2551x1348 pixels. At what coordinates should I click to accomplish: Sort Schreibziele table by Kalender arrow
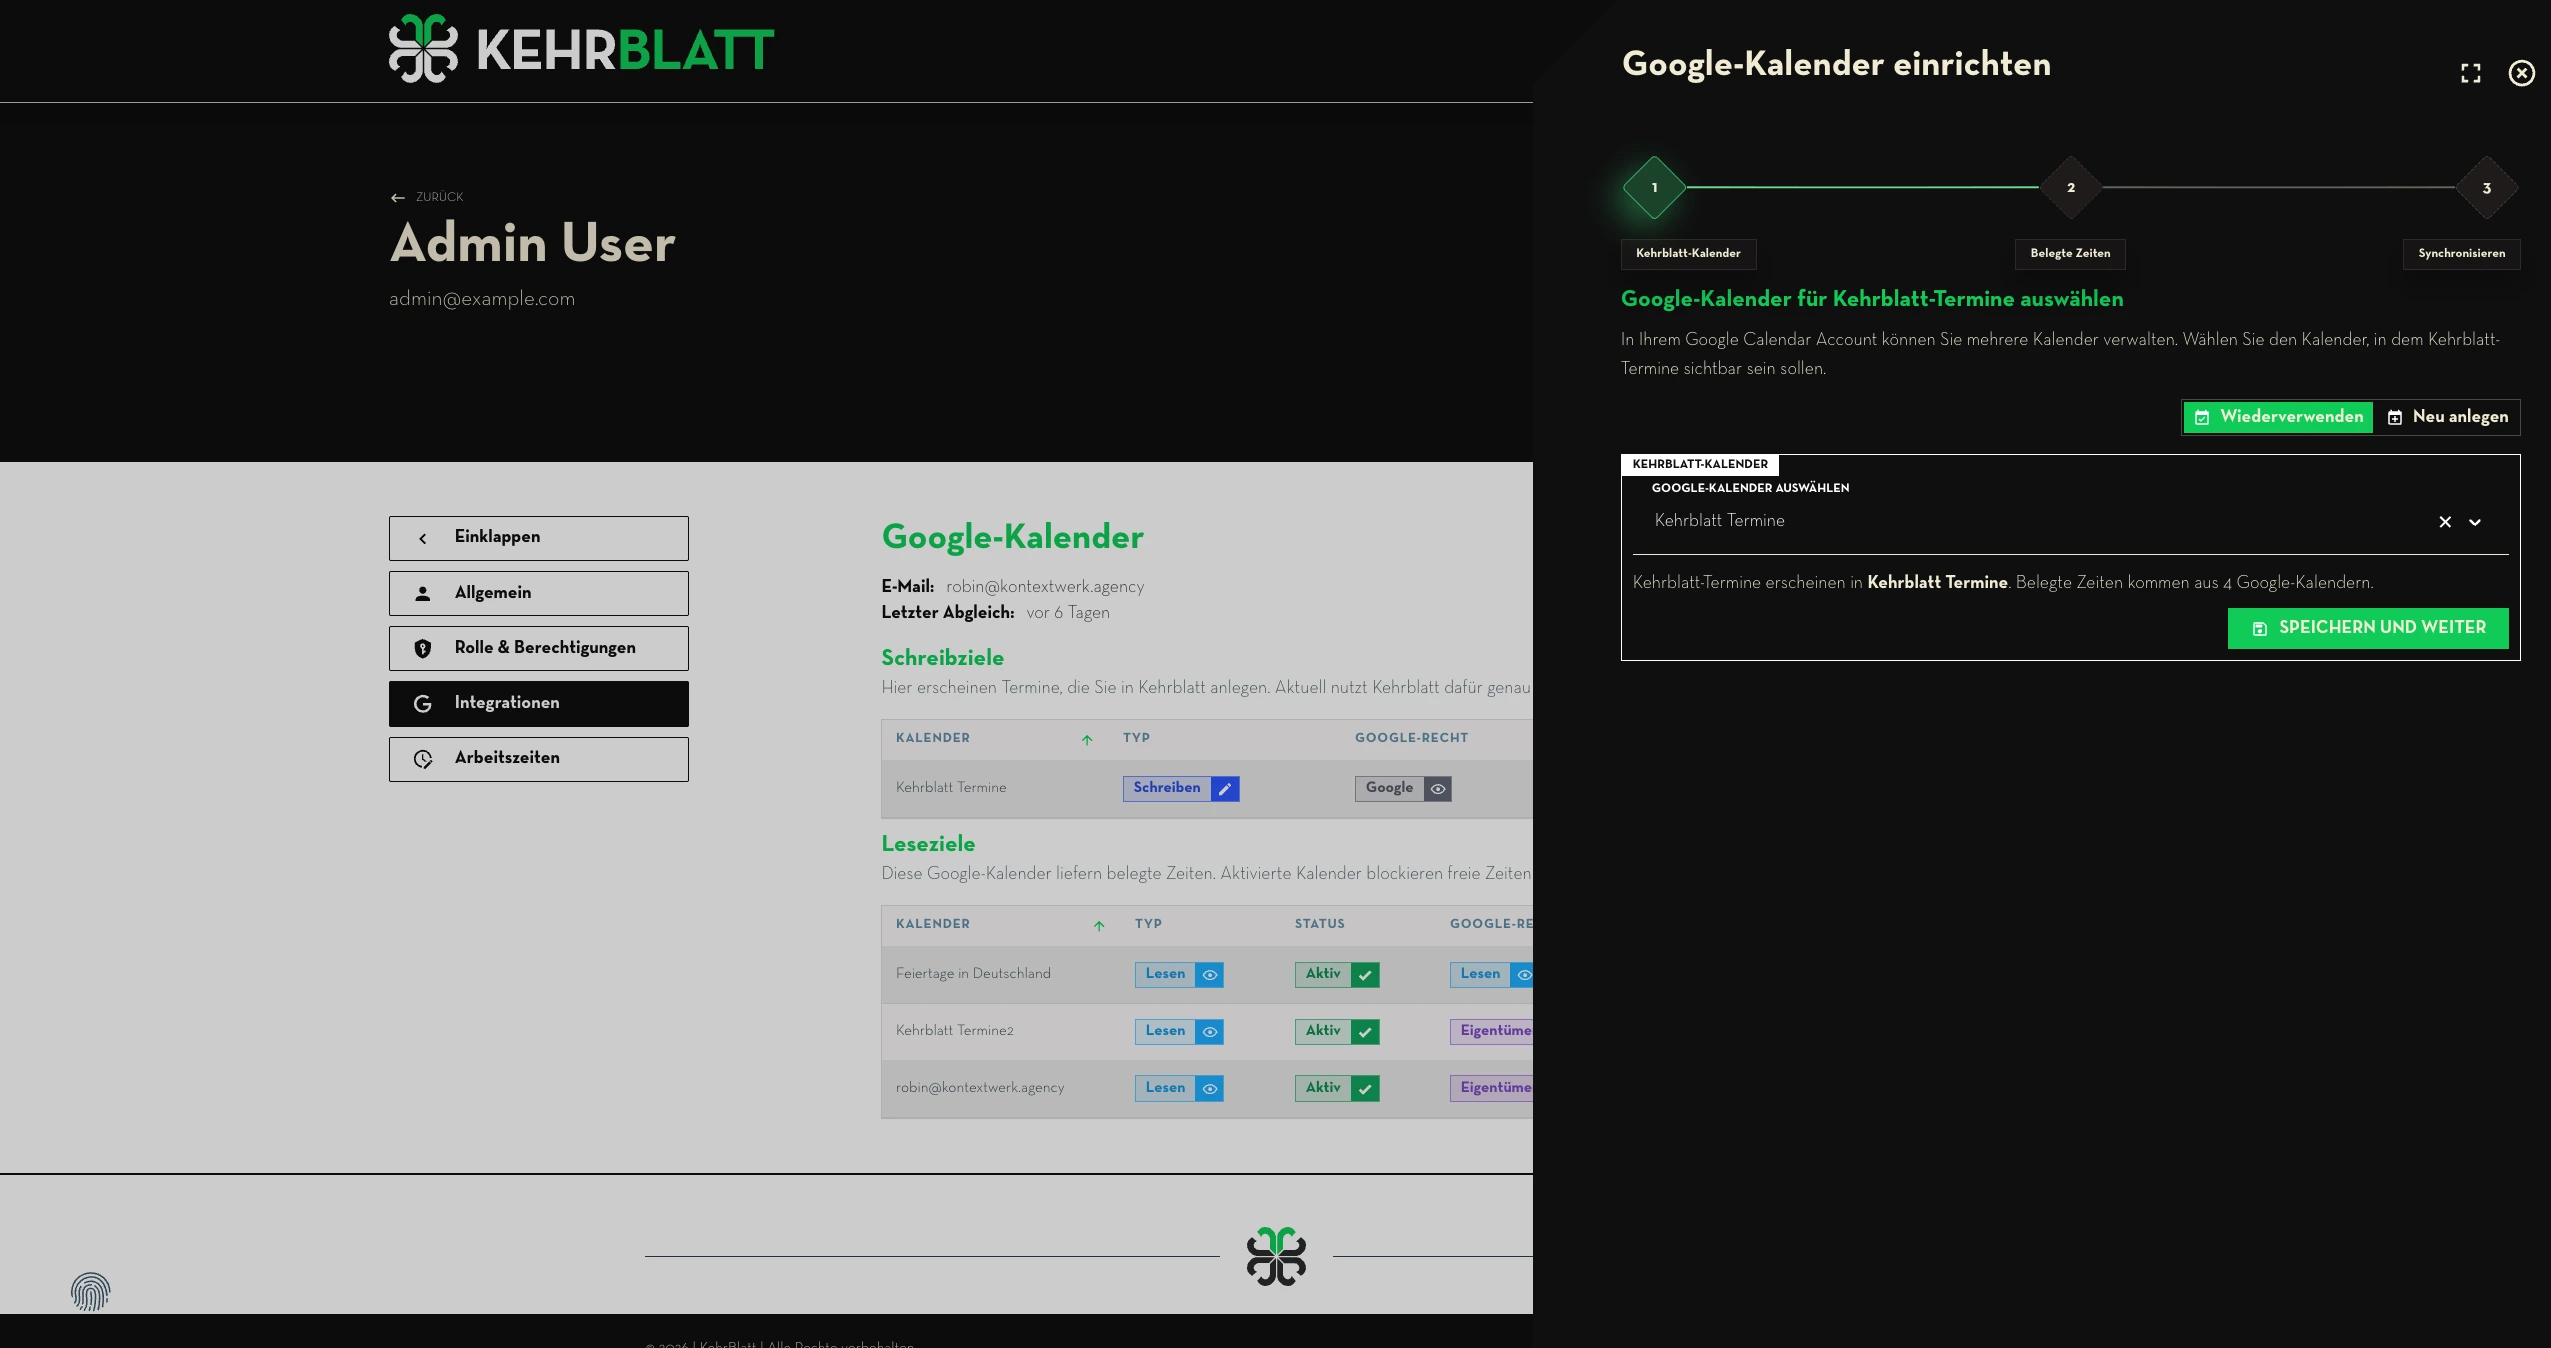click(1086, 740)
